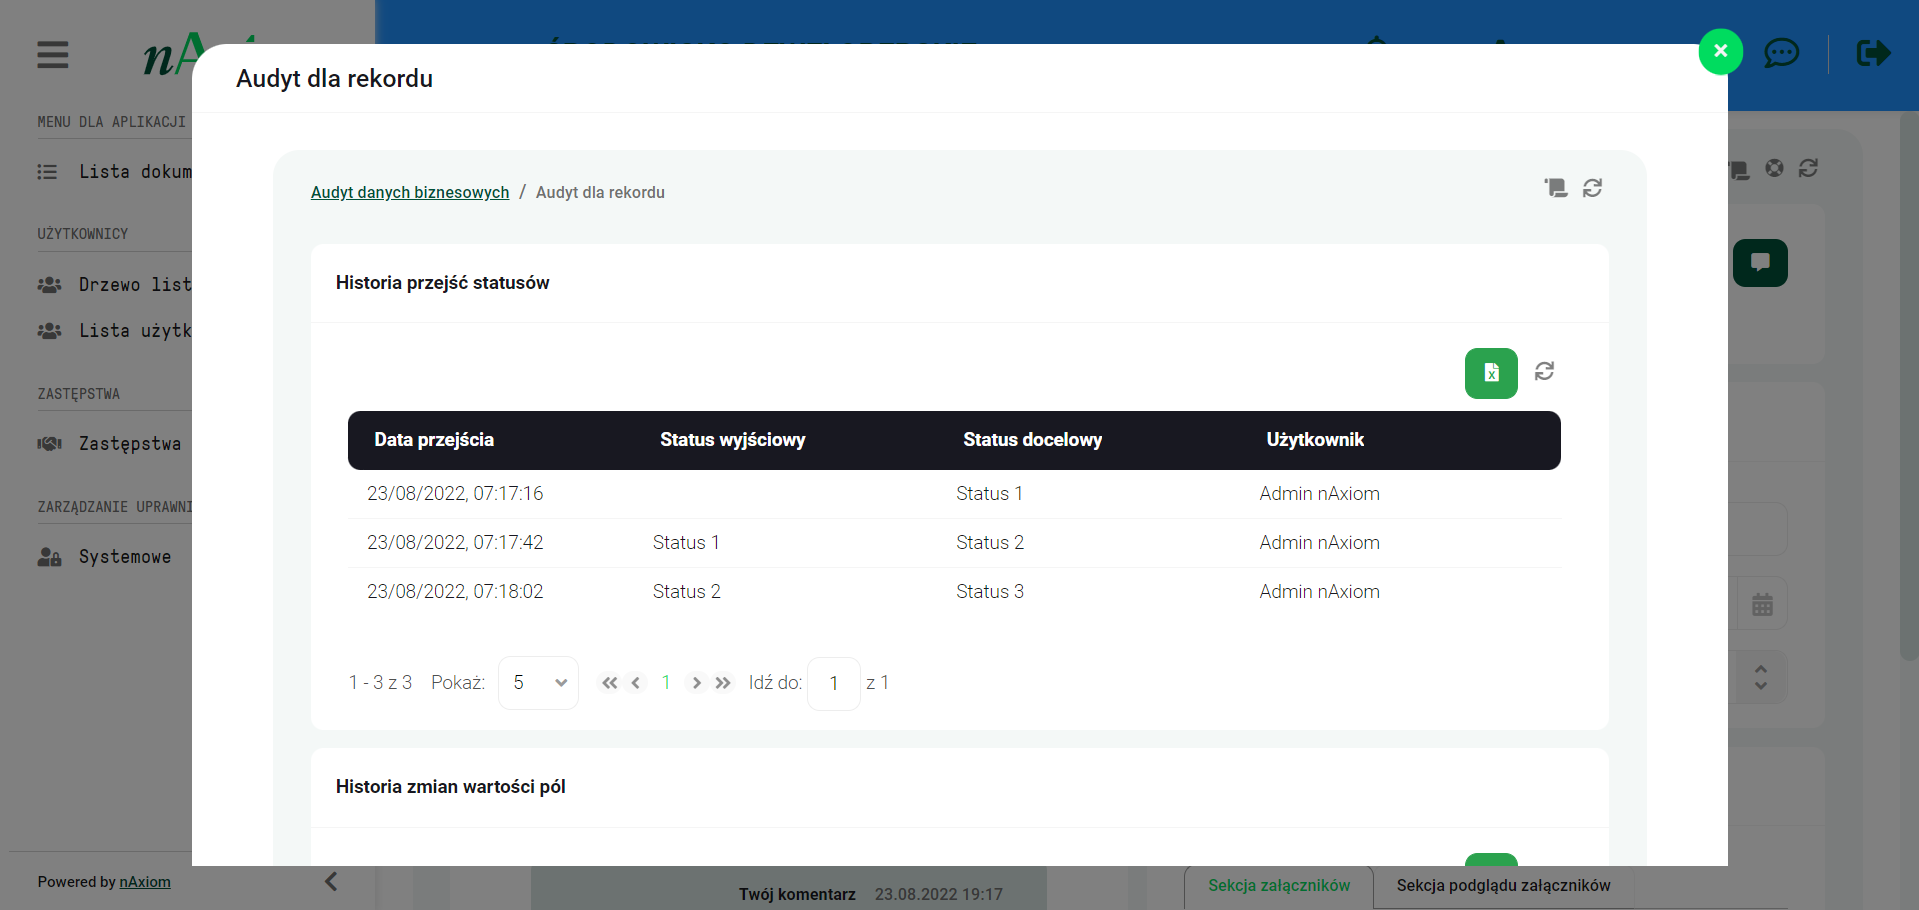Select the Sekcja załączników tab

pyautogui.click(x=1278, y=886)
